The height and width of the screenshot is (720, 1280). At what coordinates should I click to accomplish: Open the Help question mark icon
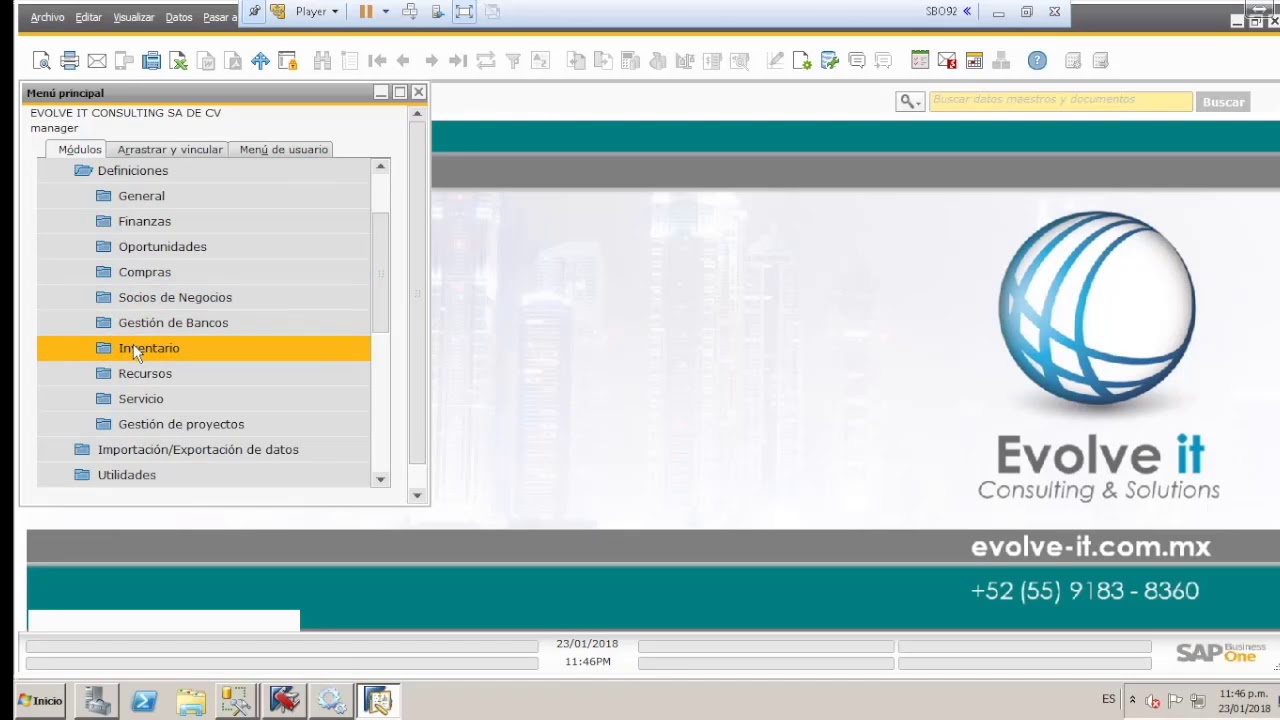[x=1037, y=61]
